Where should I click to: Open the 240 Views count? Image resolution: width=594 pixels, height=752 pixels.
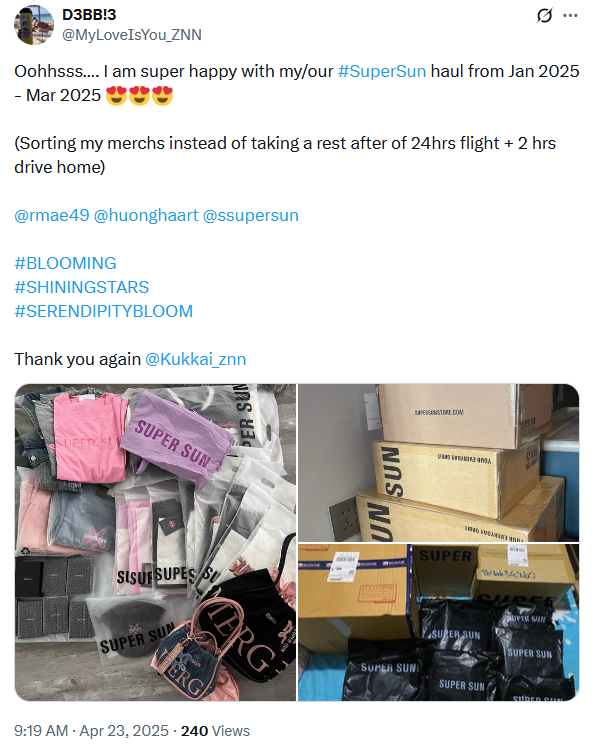[215, 731]
